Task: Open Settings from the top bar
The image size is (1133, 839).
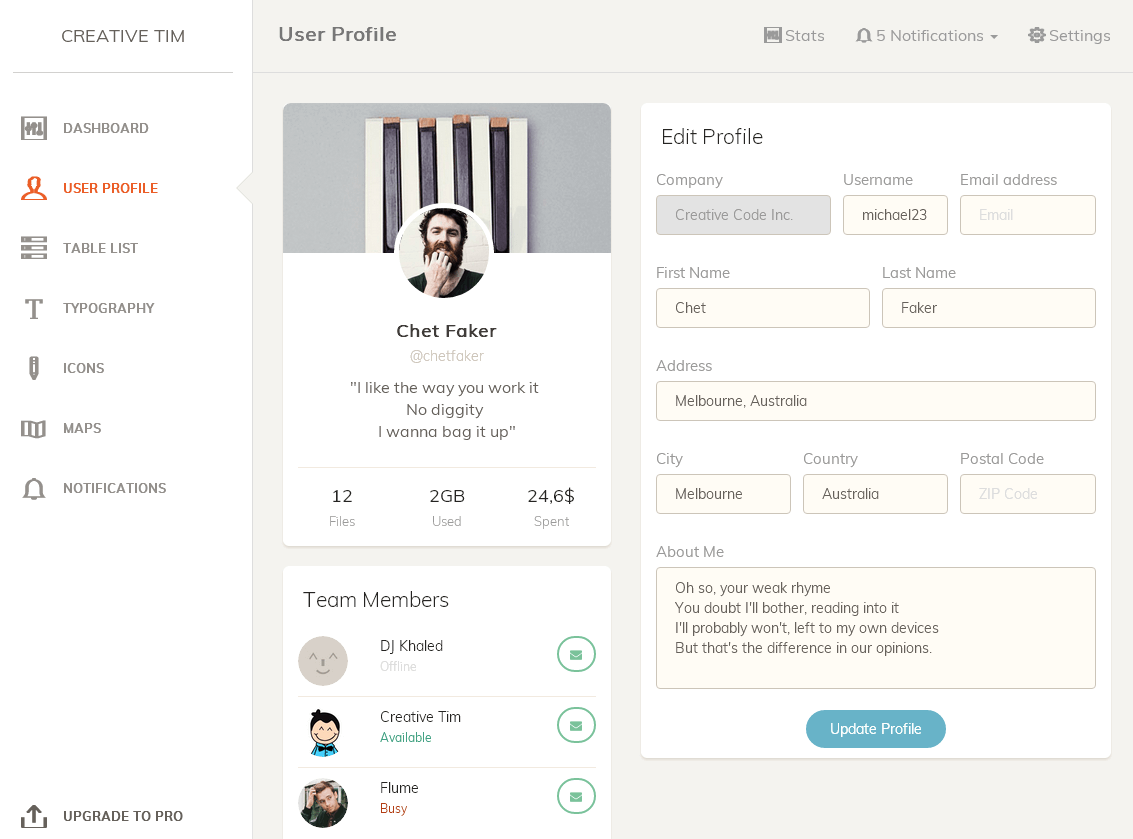Action: click(x=1069, y=36)
